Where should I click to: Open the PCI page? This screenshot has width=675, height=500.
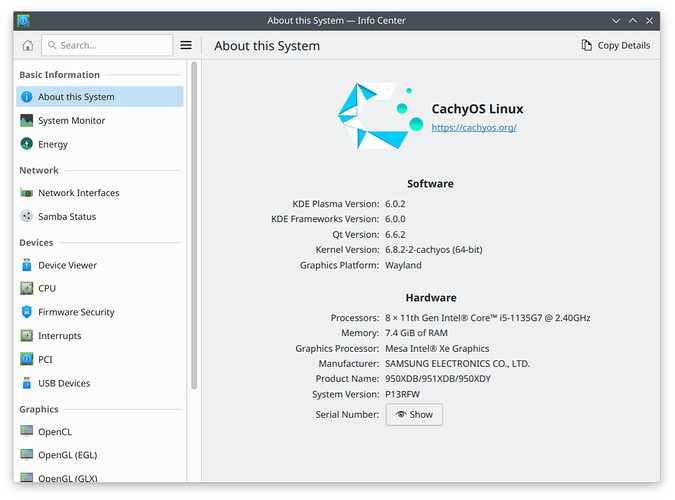(x=46, y=360)
